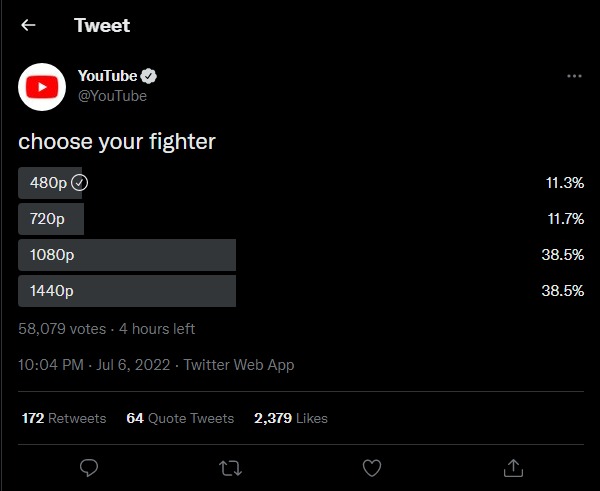Select the 1080p poll option bar
The height and width of the screenshot is (491, 600).
[x=127, y=255]
